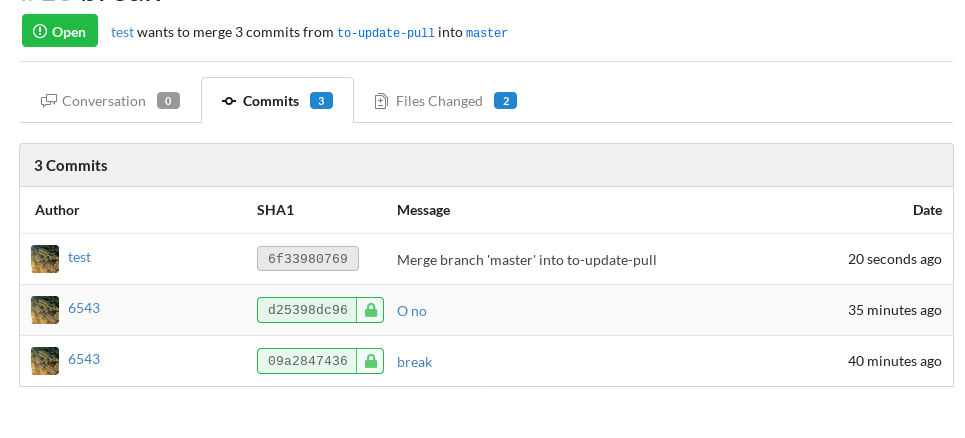Image resolution: width=965 pixels, height=438 pixels.
Task: Click the Conversation speech bubble icon
Action: 49,101
